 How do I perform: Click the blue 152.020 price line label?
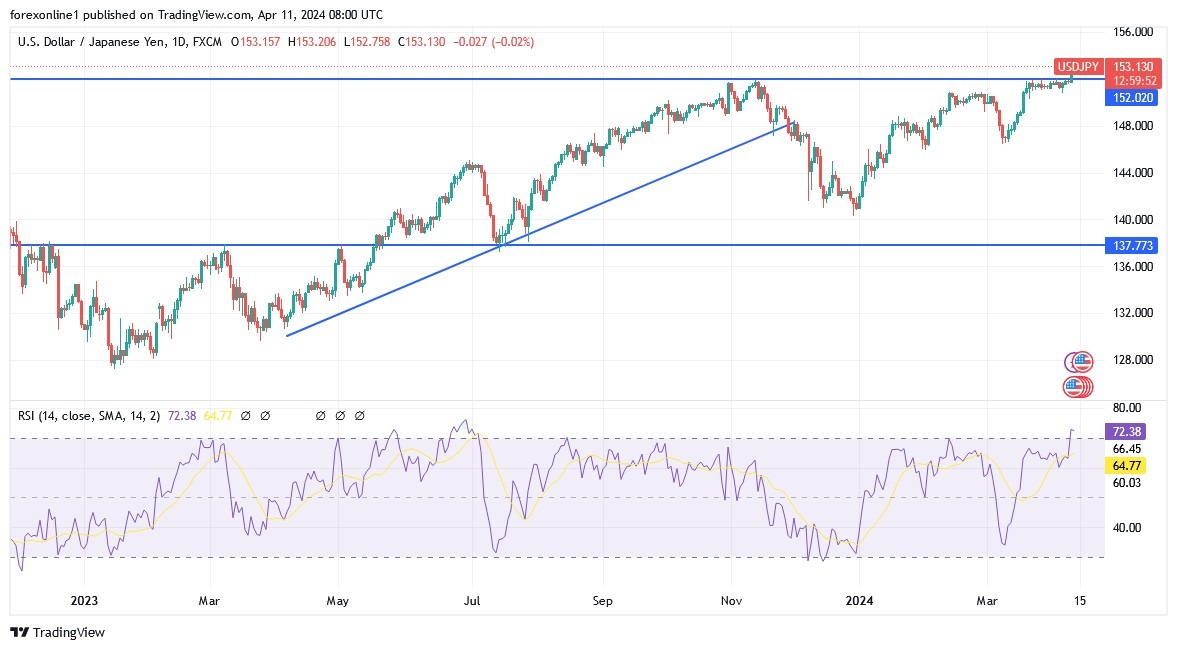click(1125, 97)
